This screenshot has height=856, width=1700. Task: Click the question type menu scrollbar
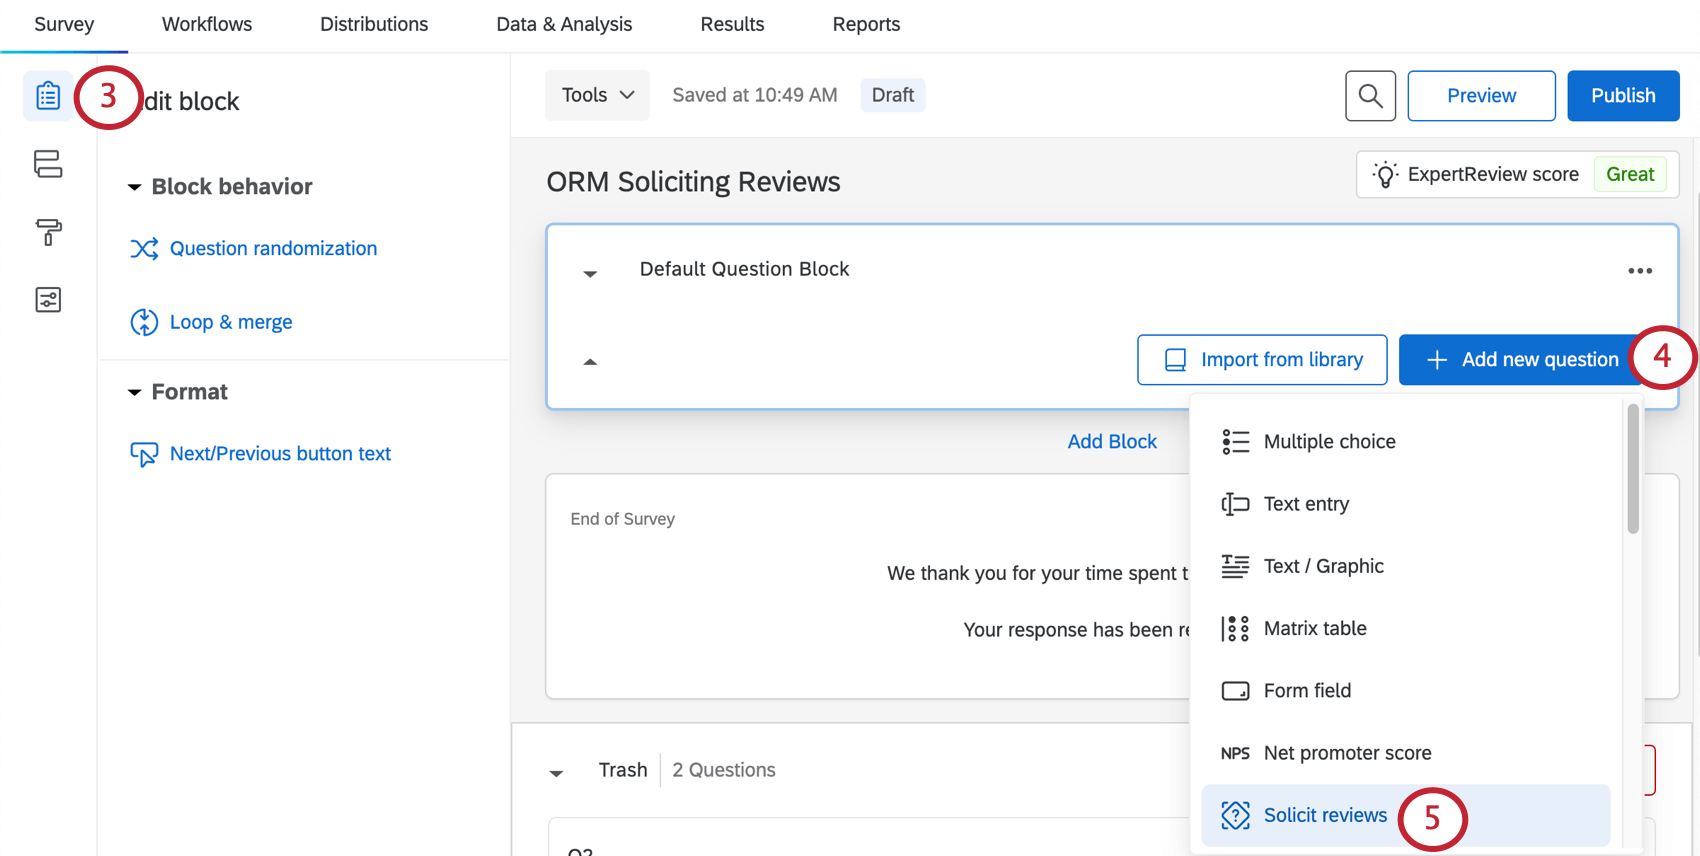[1633, 469]
